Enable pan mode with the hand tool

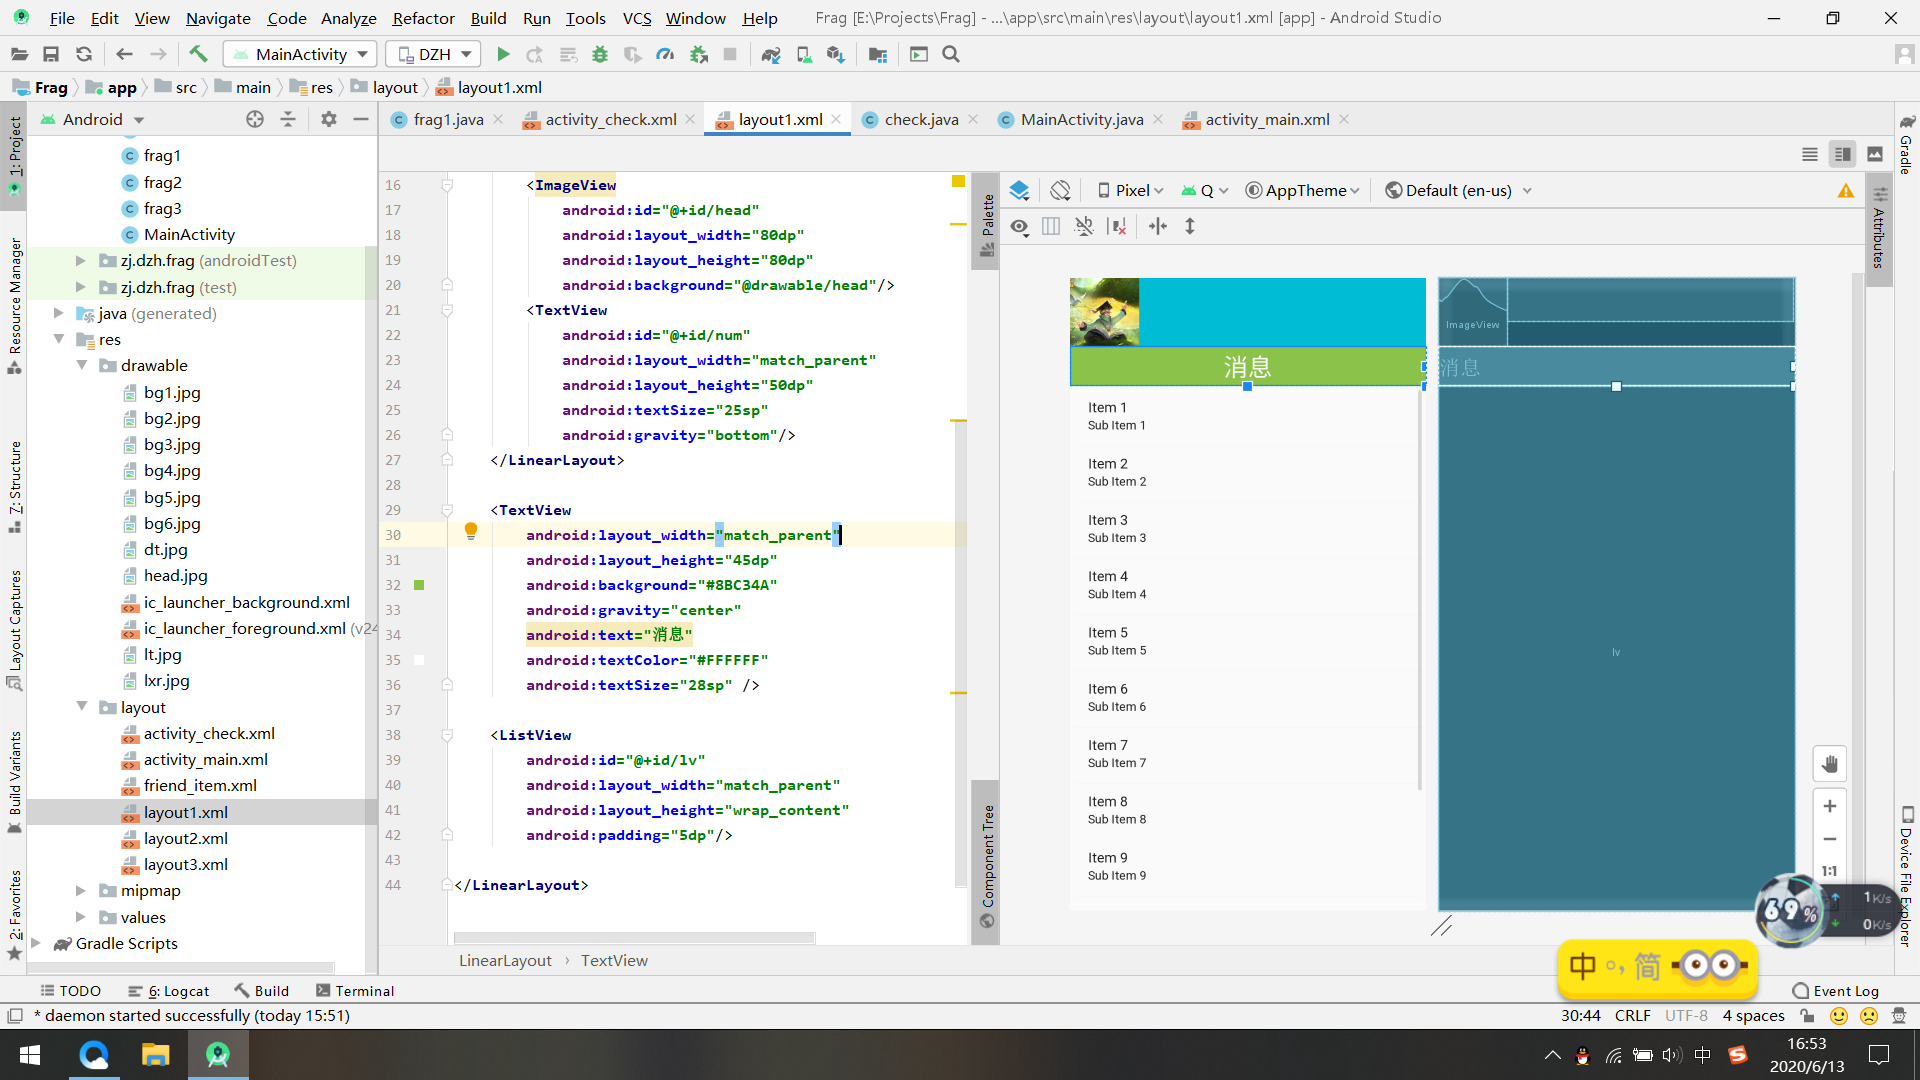[1831, 763]
